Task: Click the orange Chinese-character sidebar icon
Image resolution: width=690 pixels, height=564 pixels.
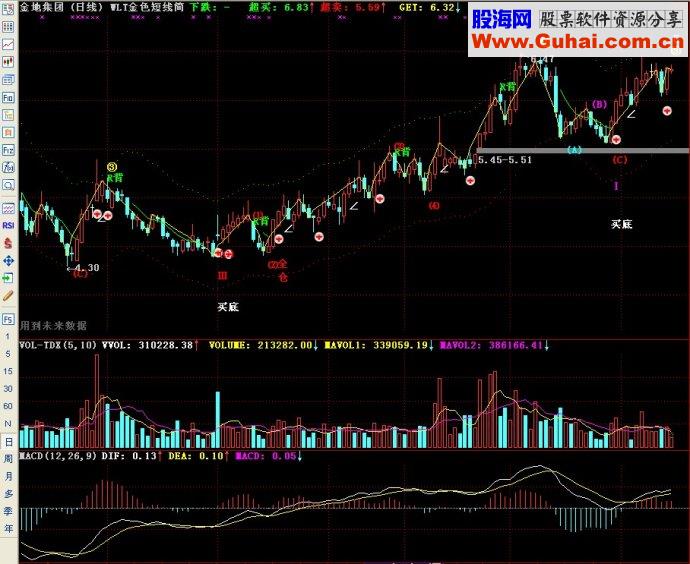Action: point(8,132)
